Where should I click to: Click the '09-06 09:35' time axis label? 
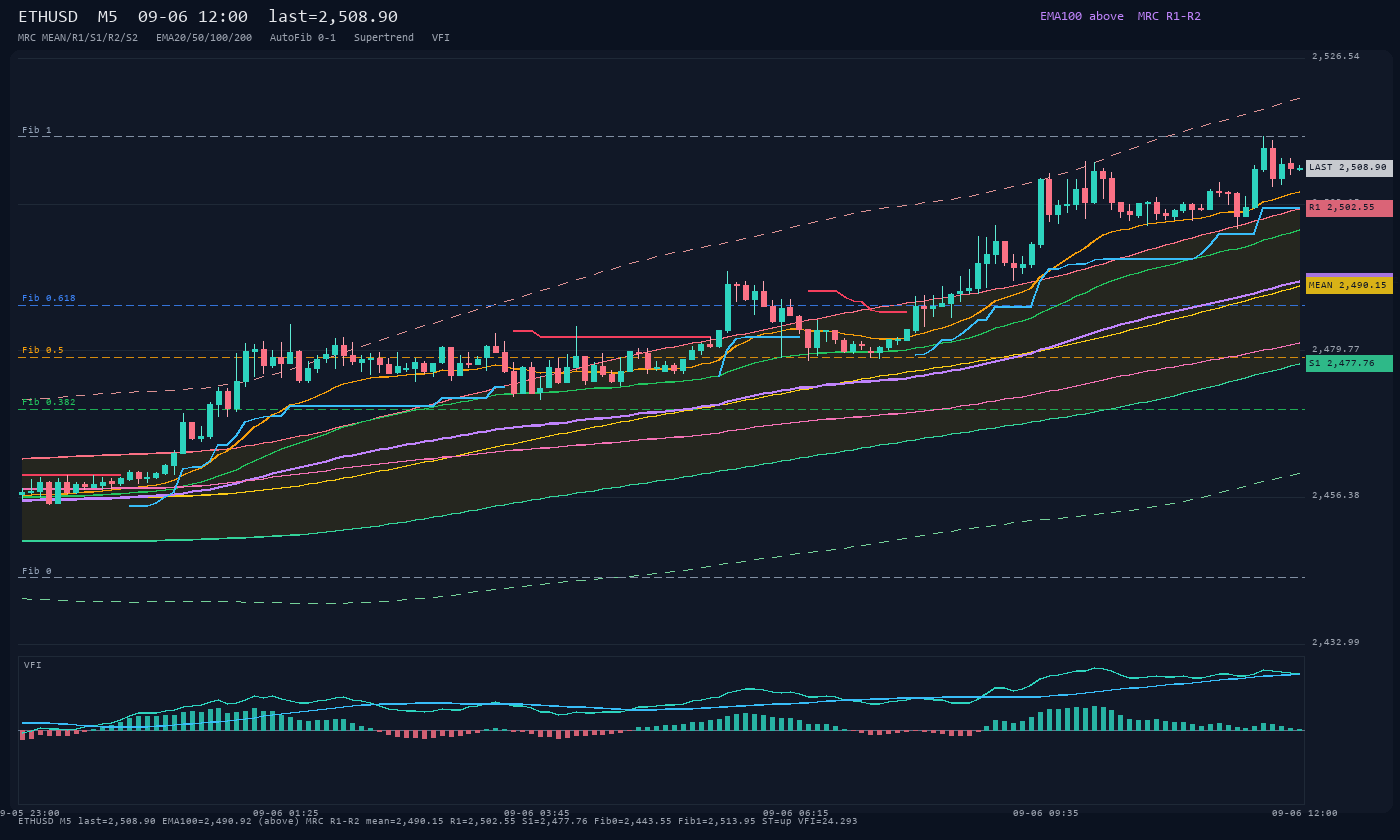[x=1046, y=813]
